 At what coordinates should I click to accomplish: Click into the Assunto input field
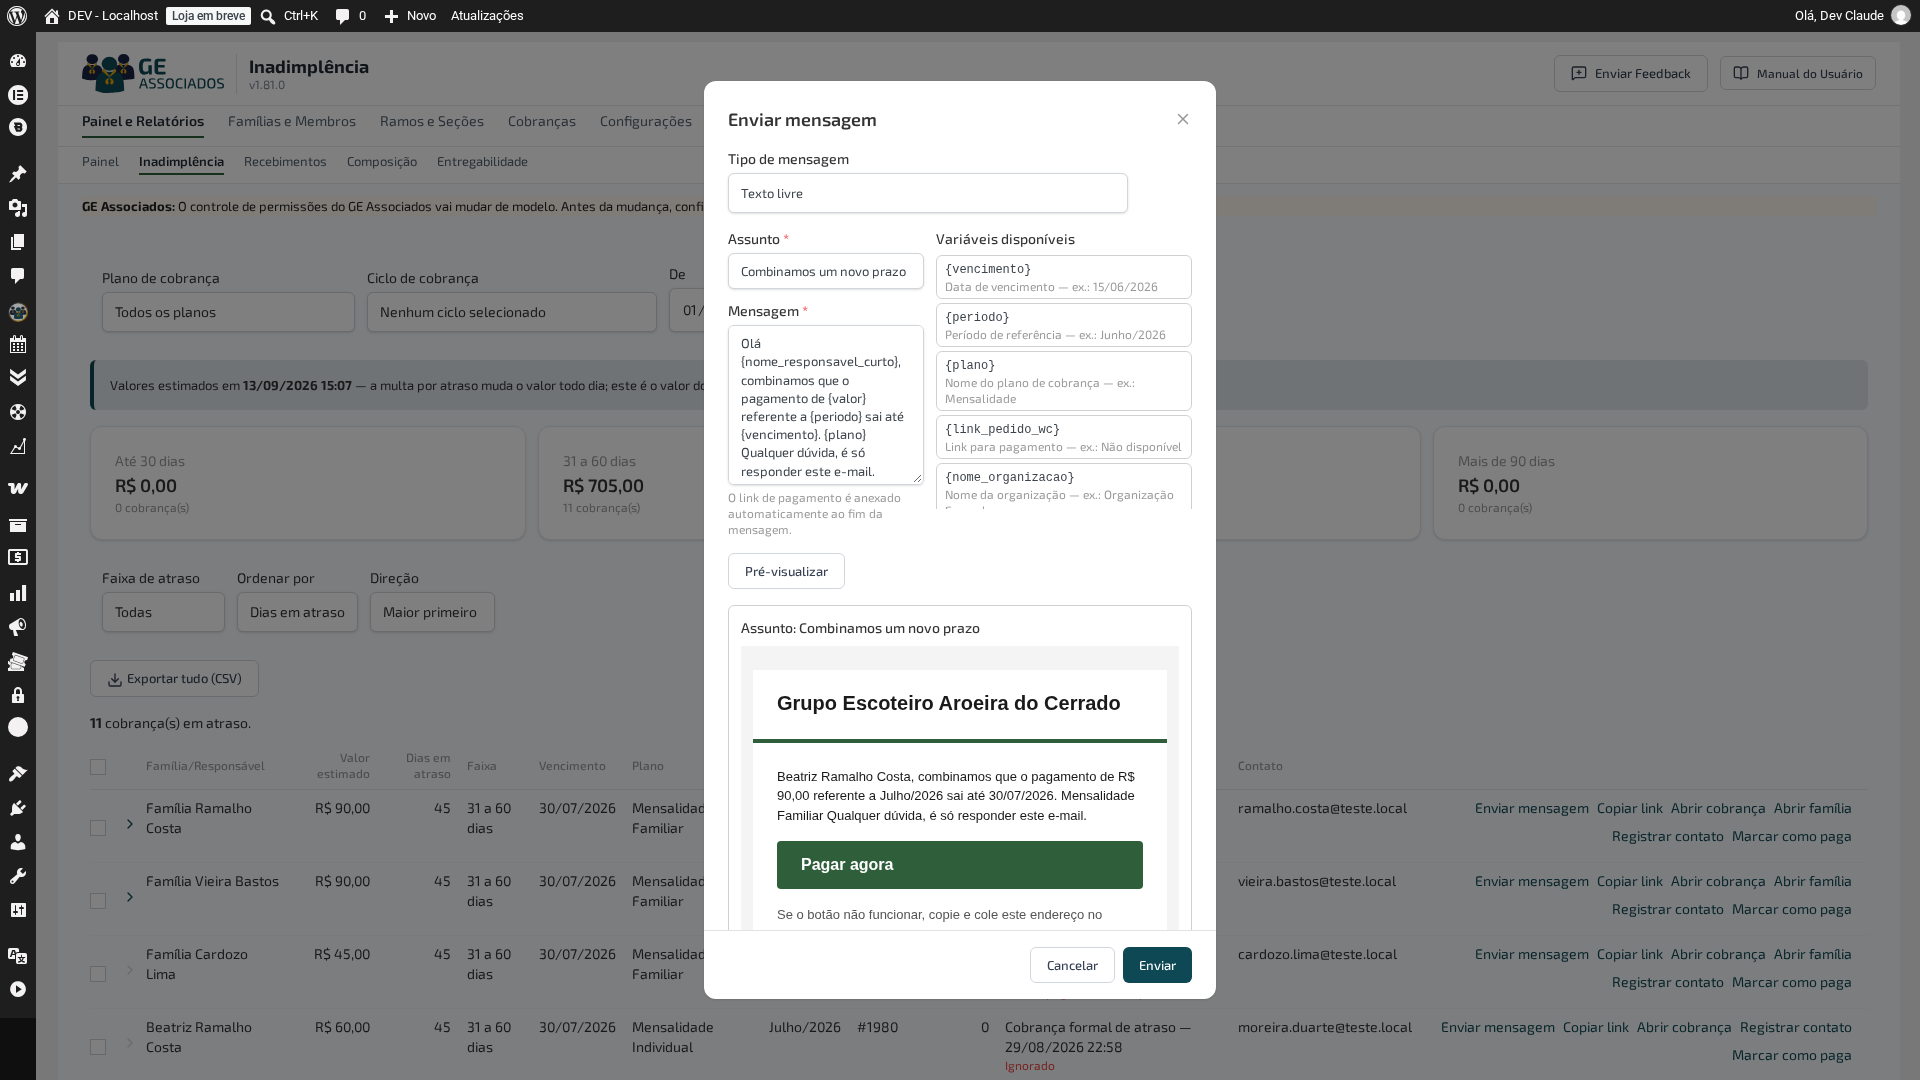tap(826, 271)
